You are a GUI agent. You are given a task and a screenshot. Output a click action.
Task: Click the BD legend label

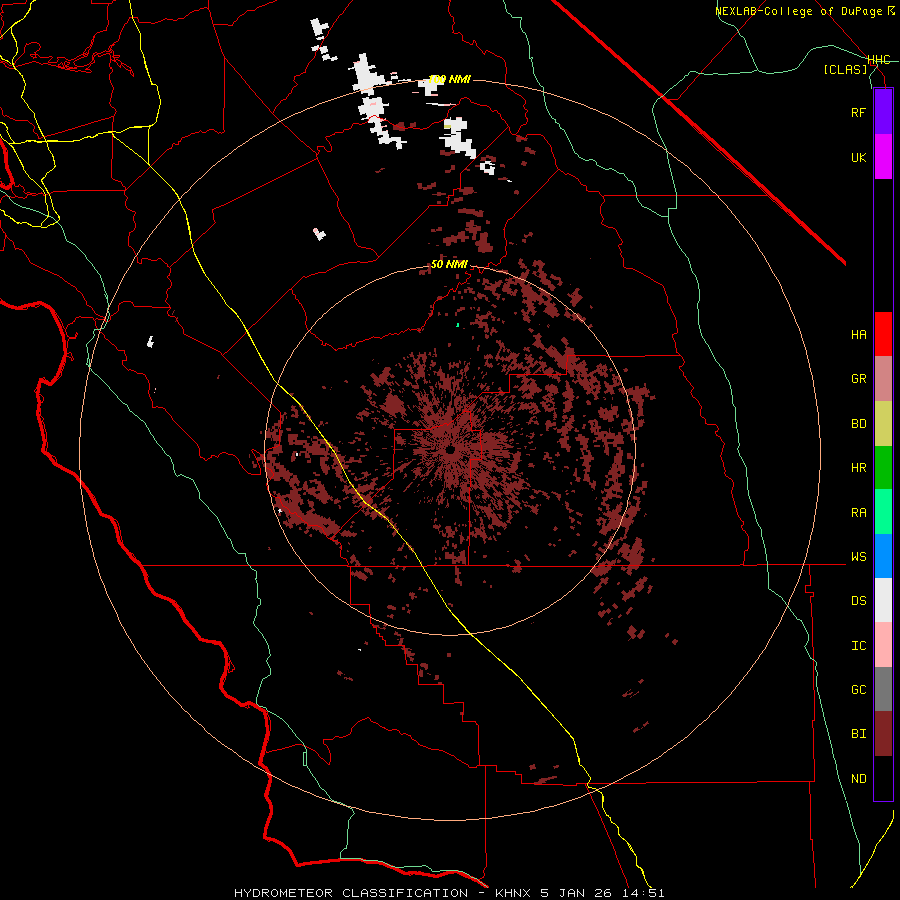point(858,424)
